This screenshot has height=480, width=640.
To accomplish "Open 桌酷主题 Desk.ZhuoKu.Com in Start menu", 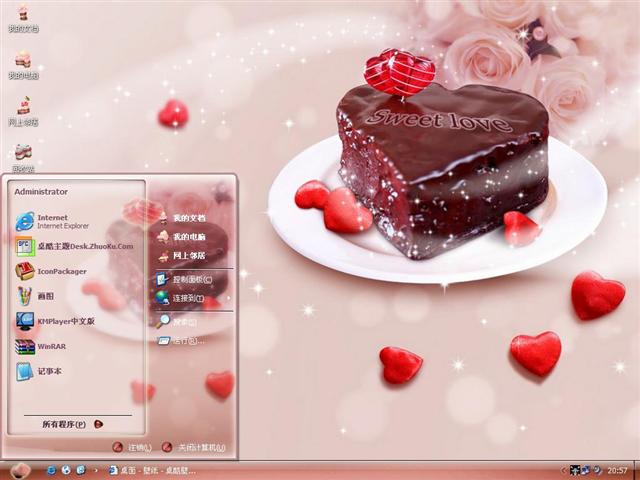I will [74, 247].
